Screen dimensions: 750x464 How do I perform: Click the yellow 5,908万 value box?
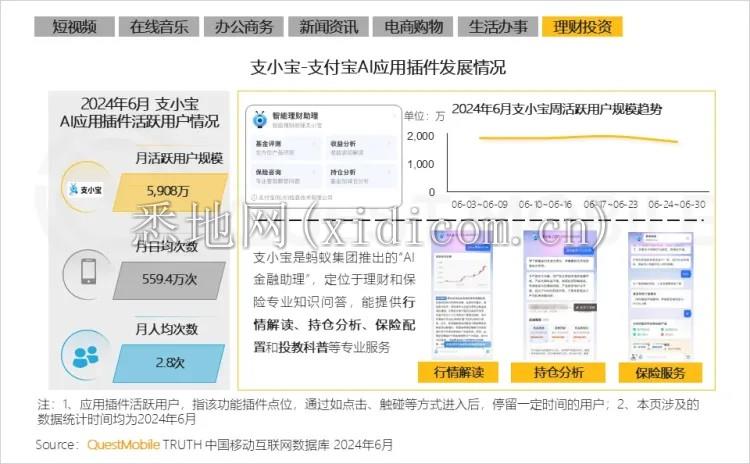pos(169,192)
